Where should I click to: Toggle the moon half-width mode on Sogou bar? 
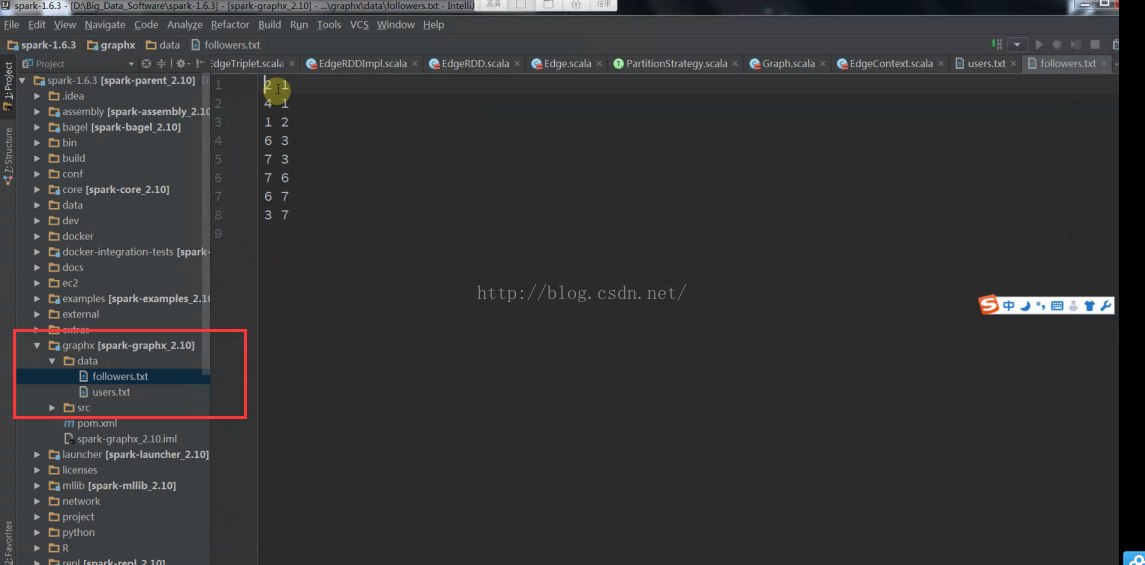click(x=1025, y=306)
